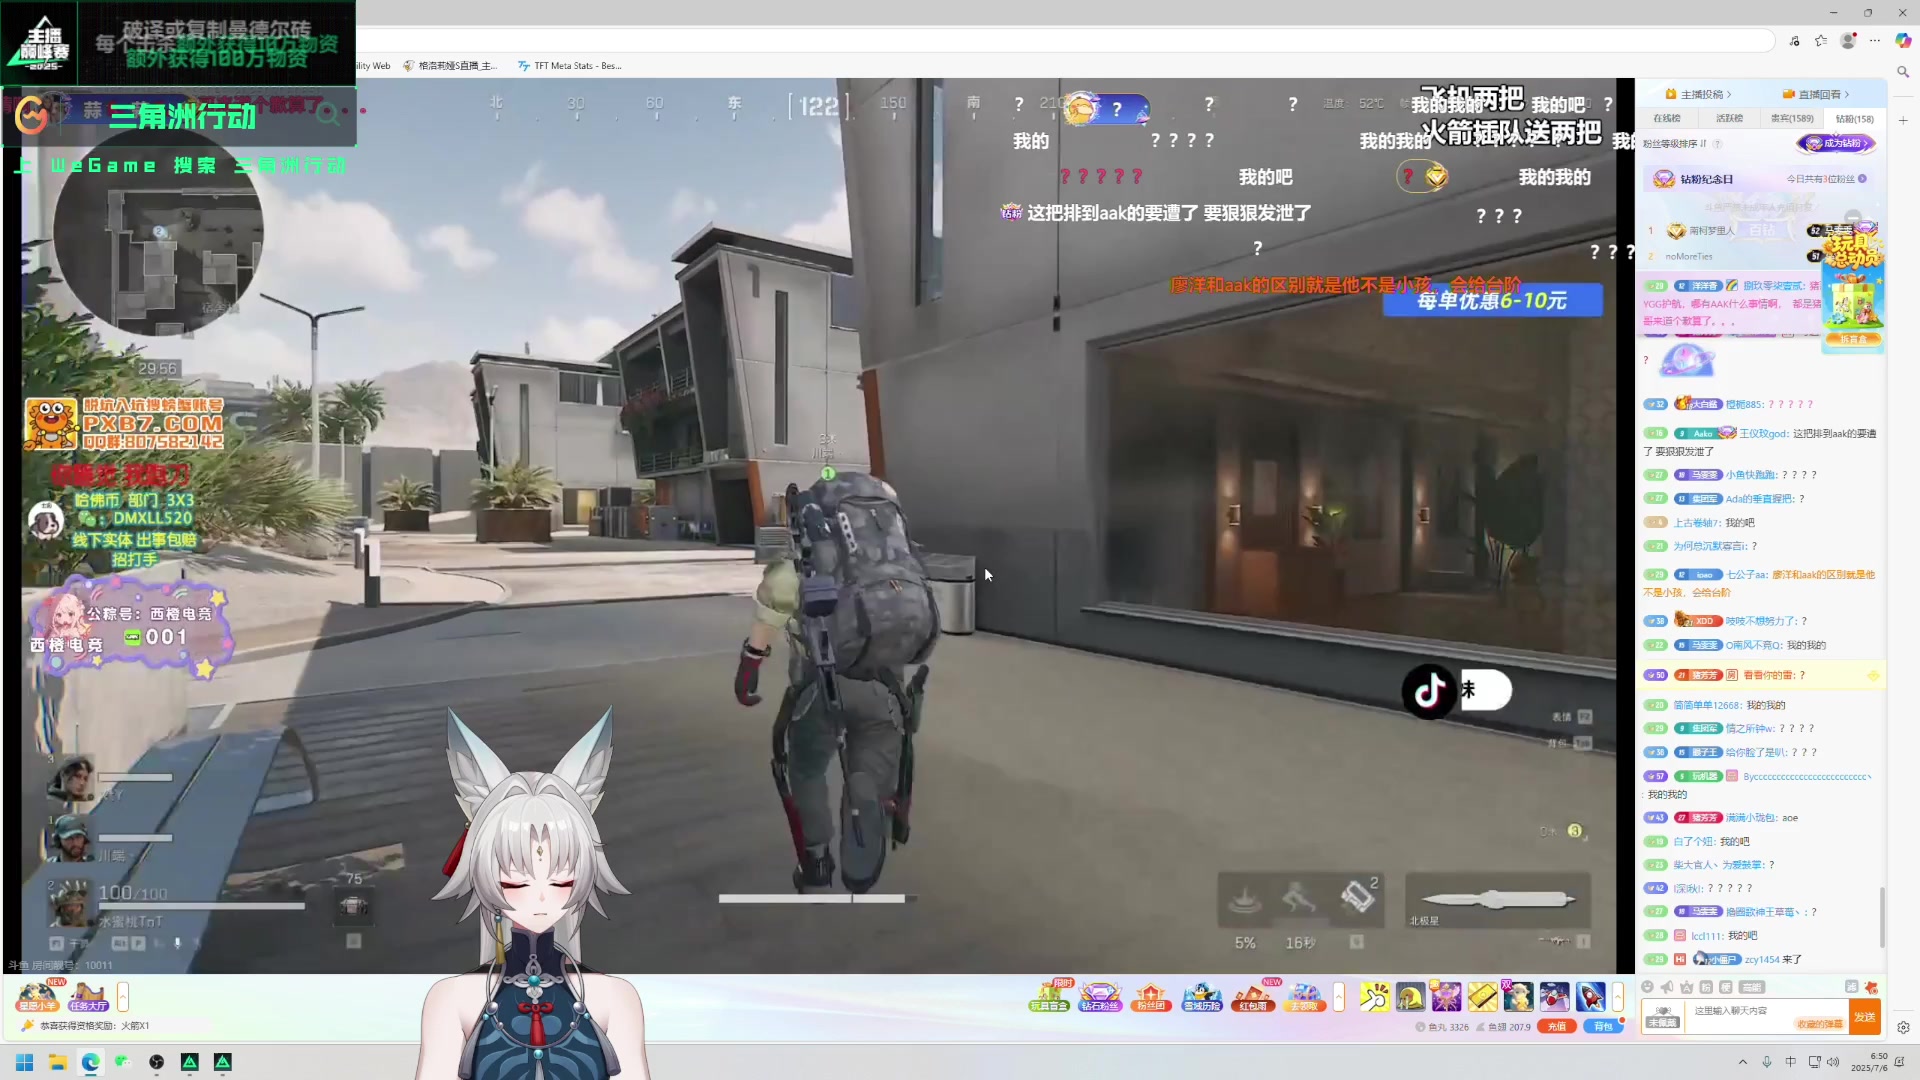Select ranked fan 南柯梦里人
The image size is (1920, 1080).
[x=1712, y=231]
